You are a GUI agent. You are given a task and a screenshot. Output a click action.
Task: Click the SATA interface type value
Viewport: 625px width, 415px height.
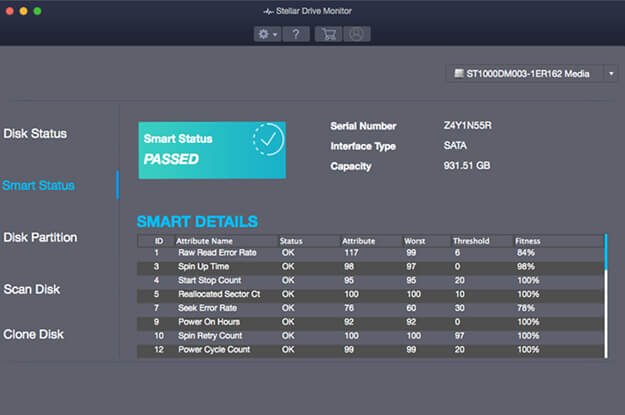click(x=455, y=146)
